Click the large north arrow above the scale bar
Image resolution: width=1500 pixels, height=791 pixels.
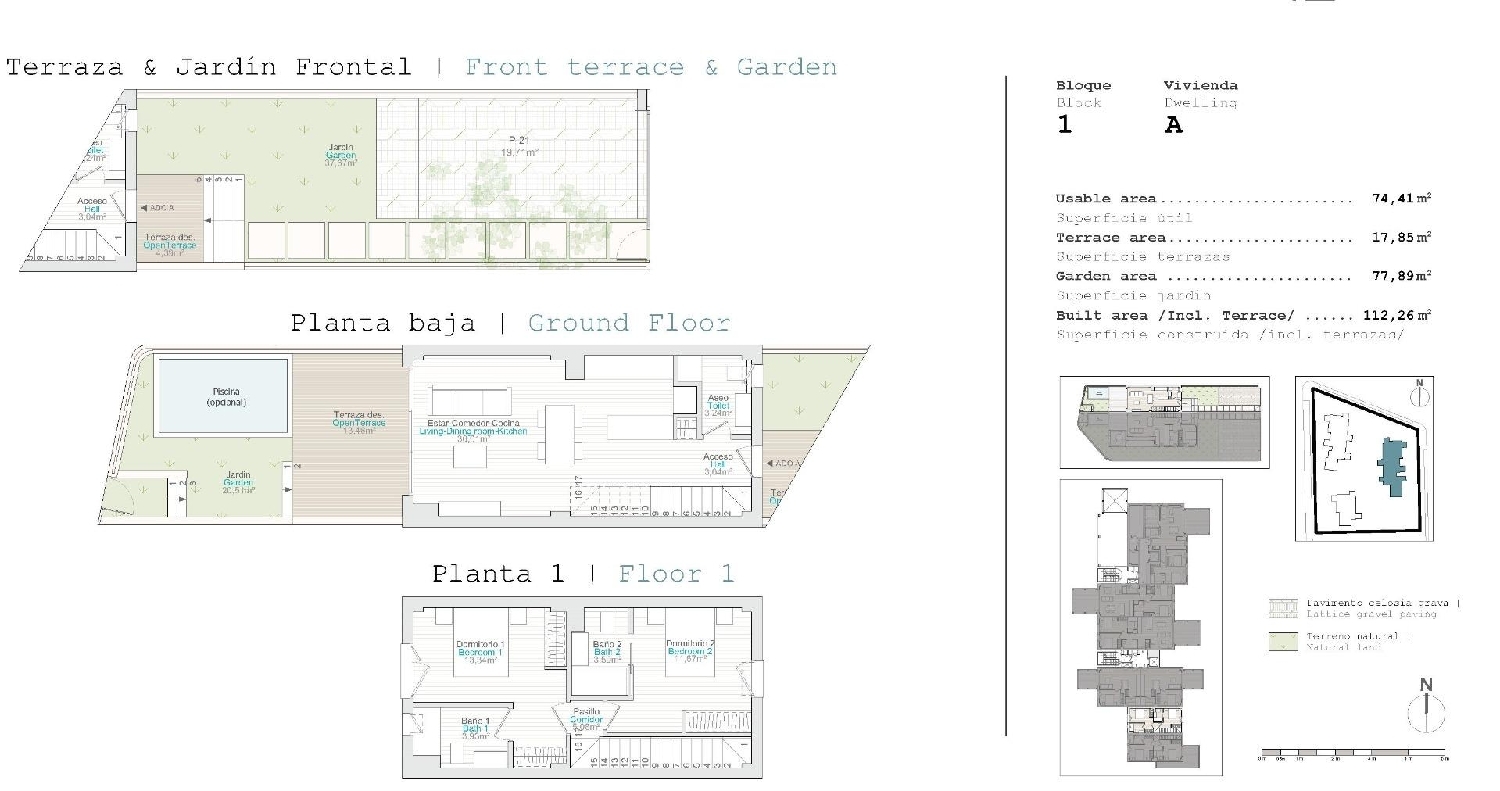pyautogui.click(x=1426, y=707)
